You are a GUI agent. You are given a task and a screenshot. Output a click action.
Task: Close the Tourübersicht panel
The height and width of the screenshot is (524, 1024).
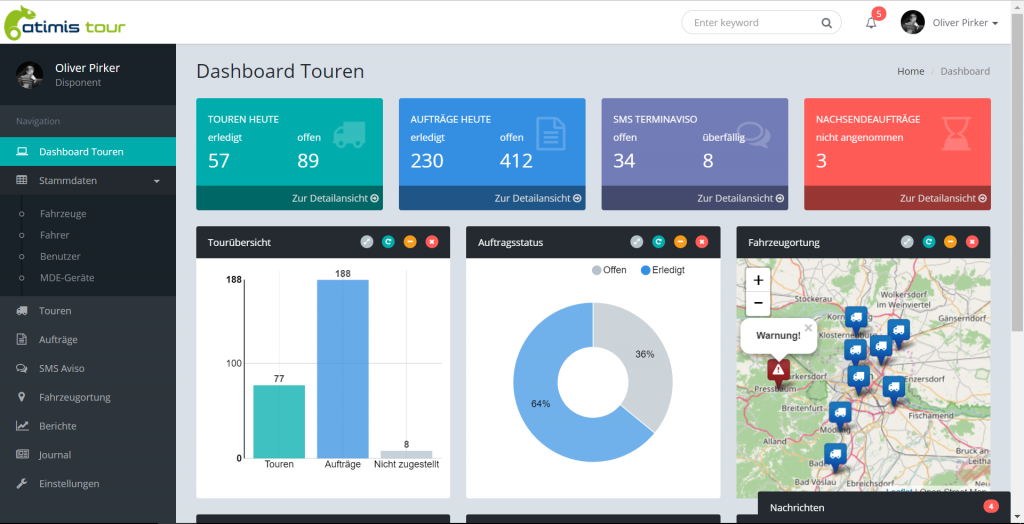(432, 242)
